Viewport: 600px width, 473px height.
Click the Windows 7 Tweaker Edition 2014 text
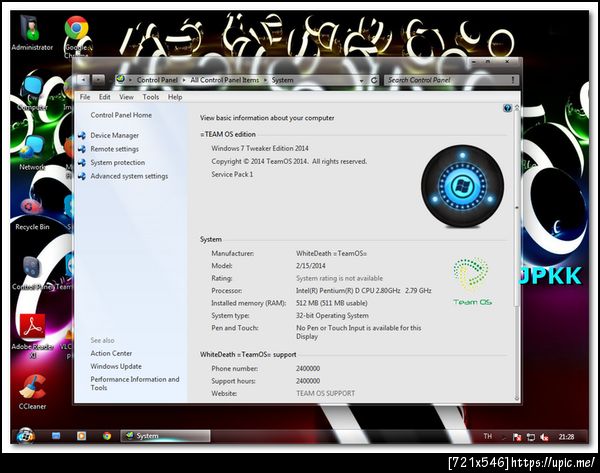[260, 148]
